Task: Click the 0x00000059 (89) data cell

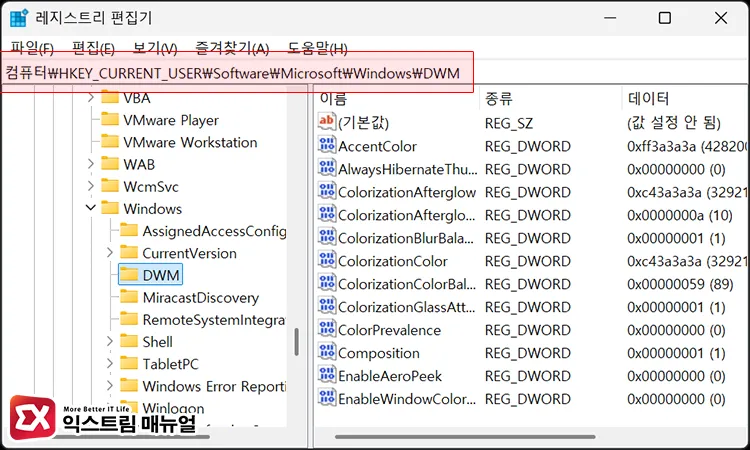Action: pyautogui.click(x=680, y=284)
